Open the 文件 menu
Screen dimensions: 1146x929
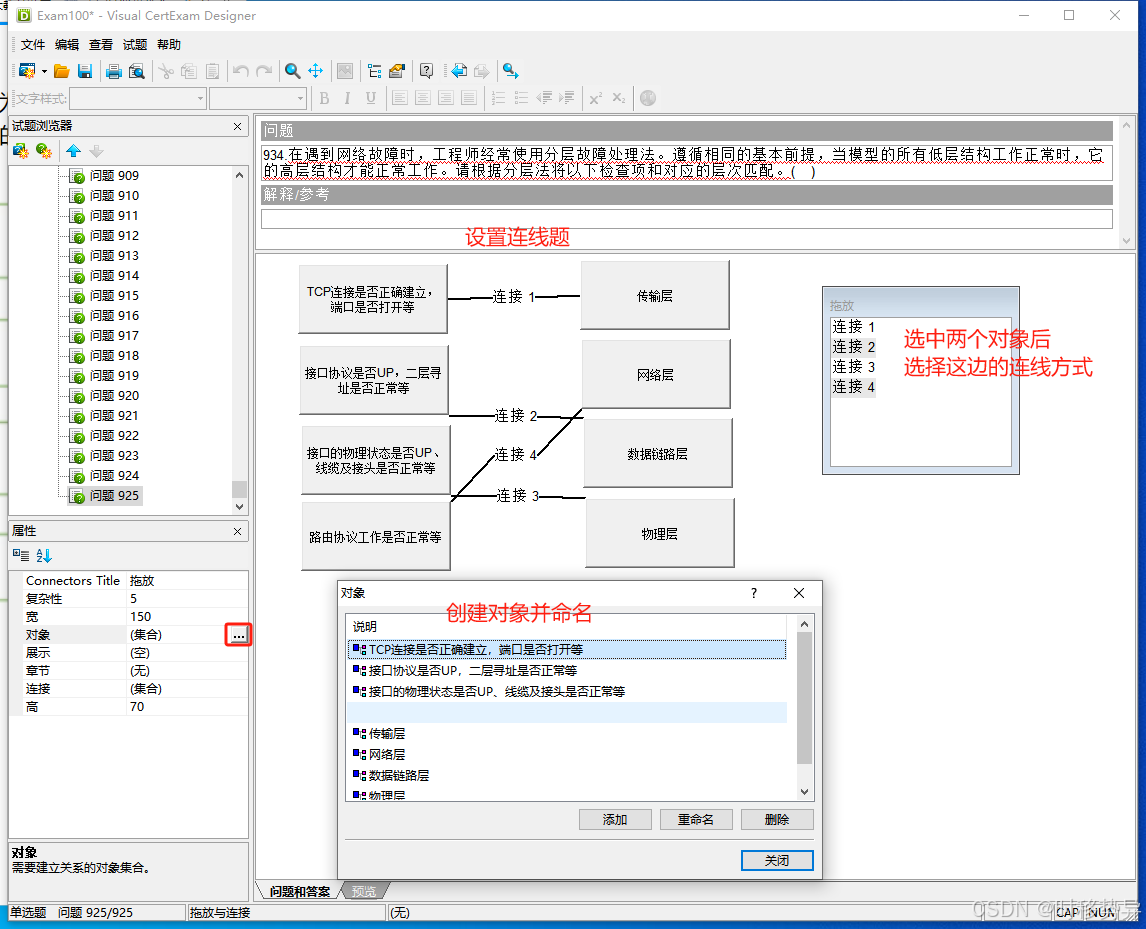click(33, 45)
